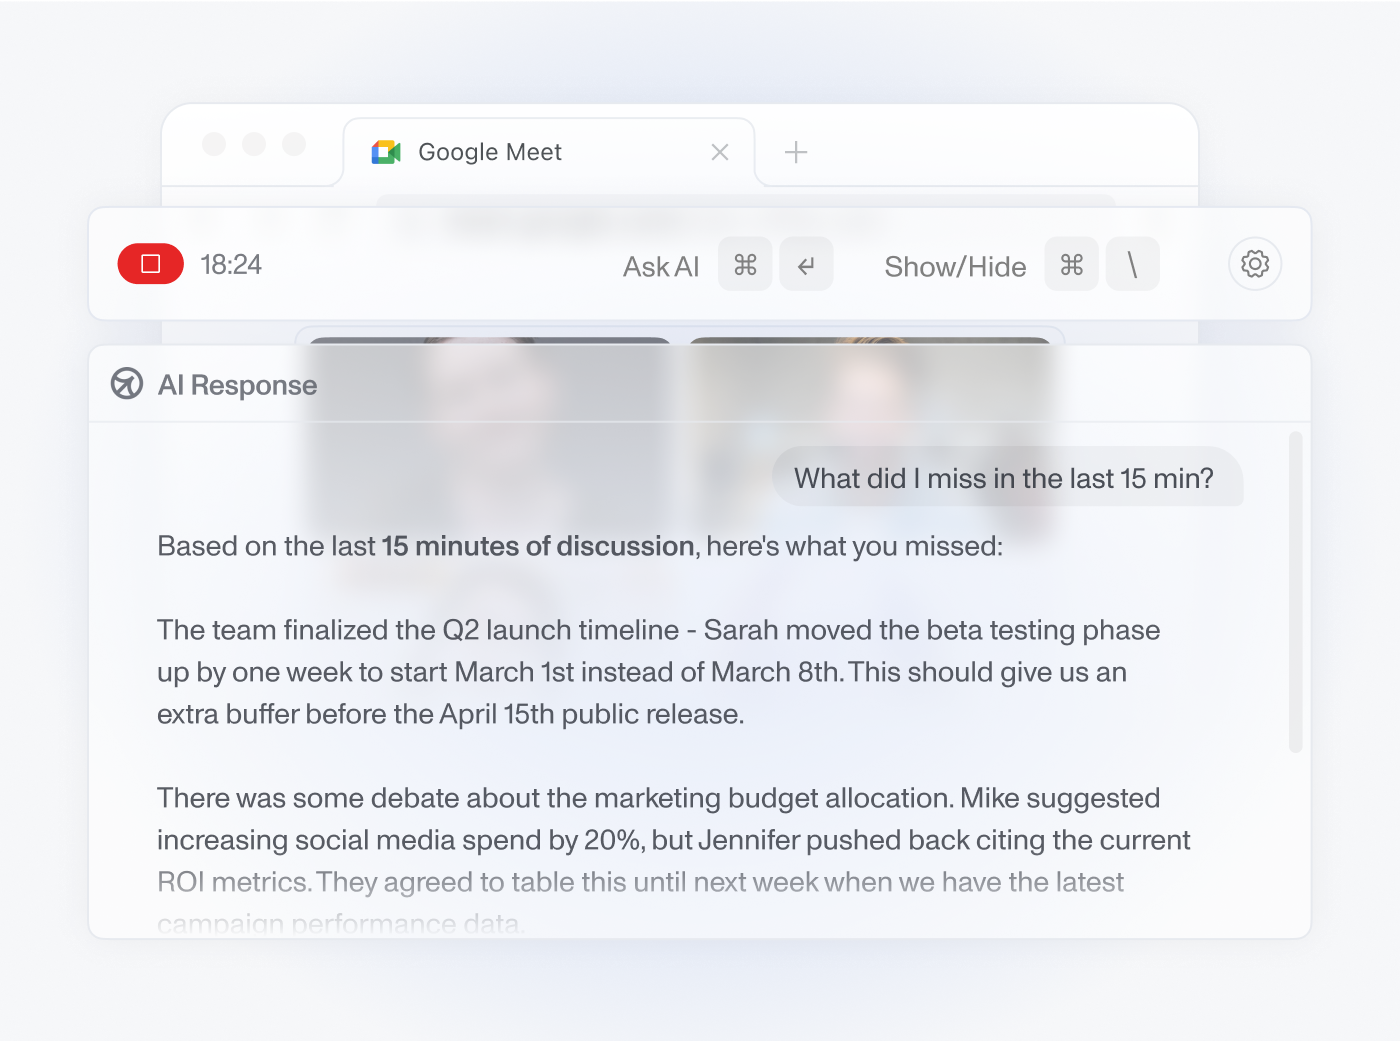
Task: Click the return key icon next to Ask AI
Action: (807, 264)
